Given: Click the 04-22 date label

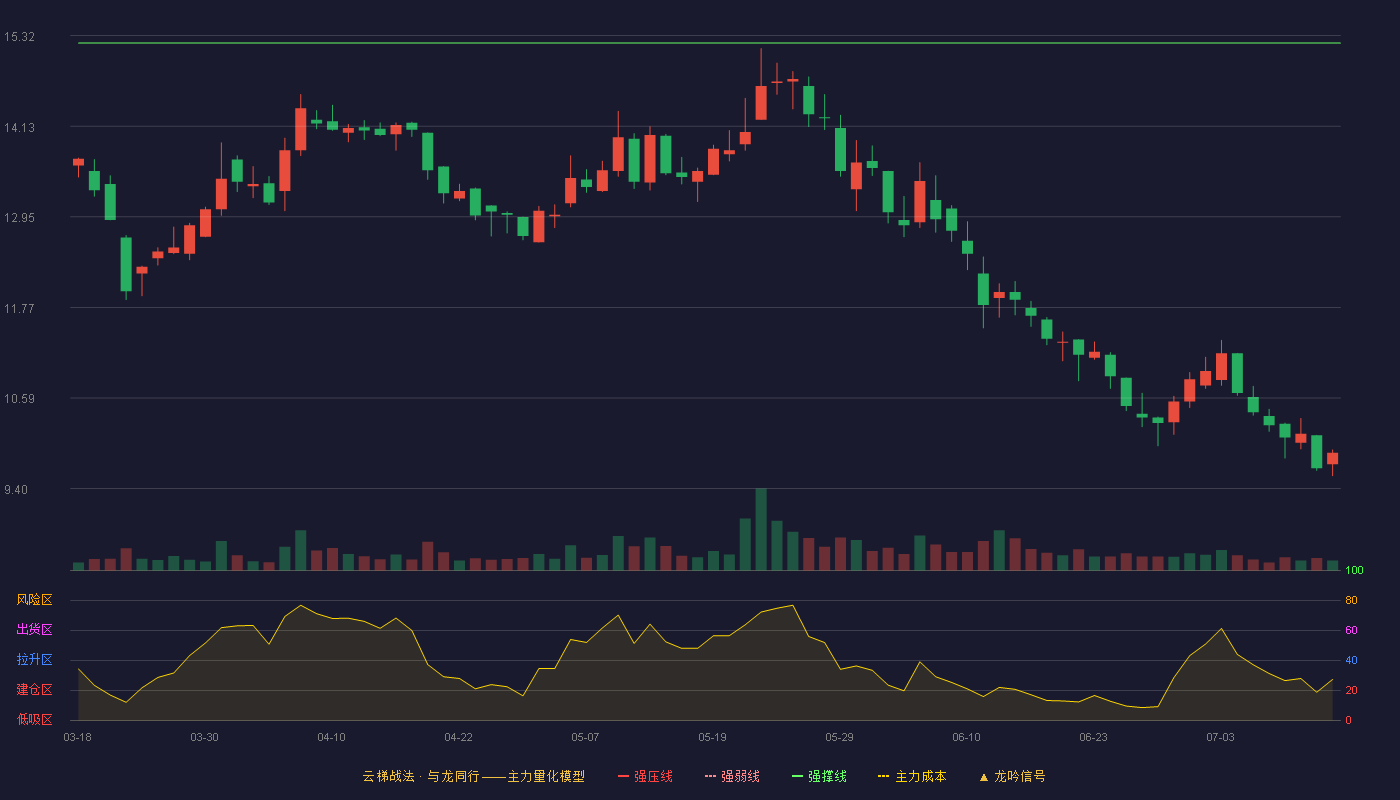Looking at the screenshot, I should 458,737.
